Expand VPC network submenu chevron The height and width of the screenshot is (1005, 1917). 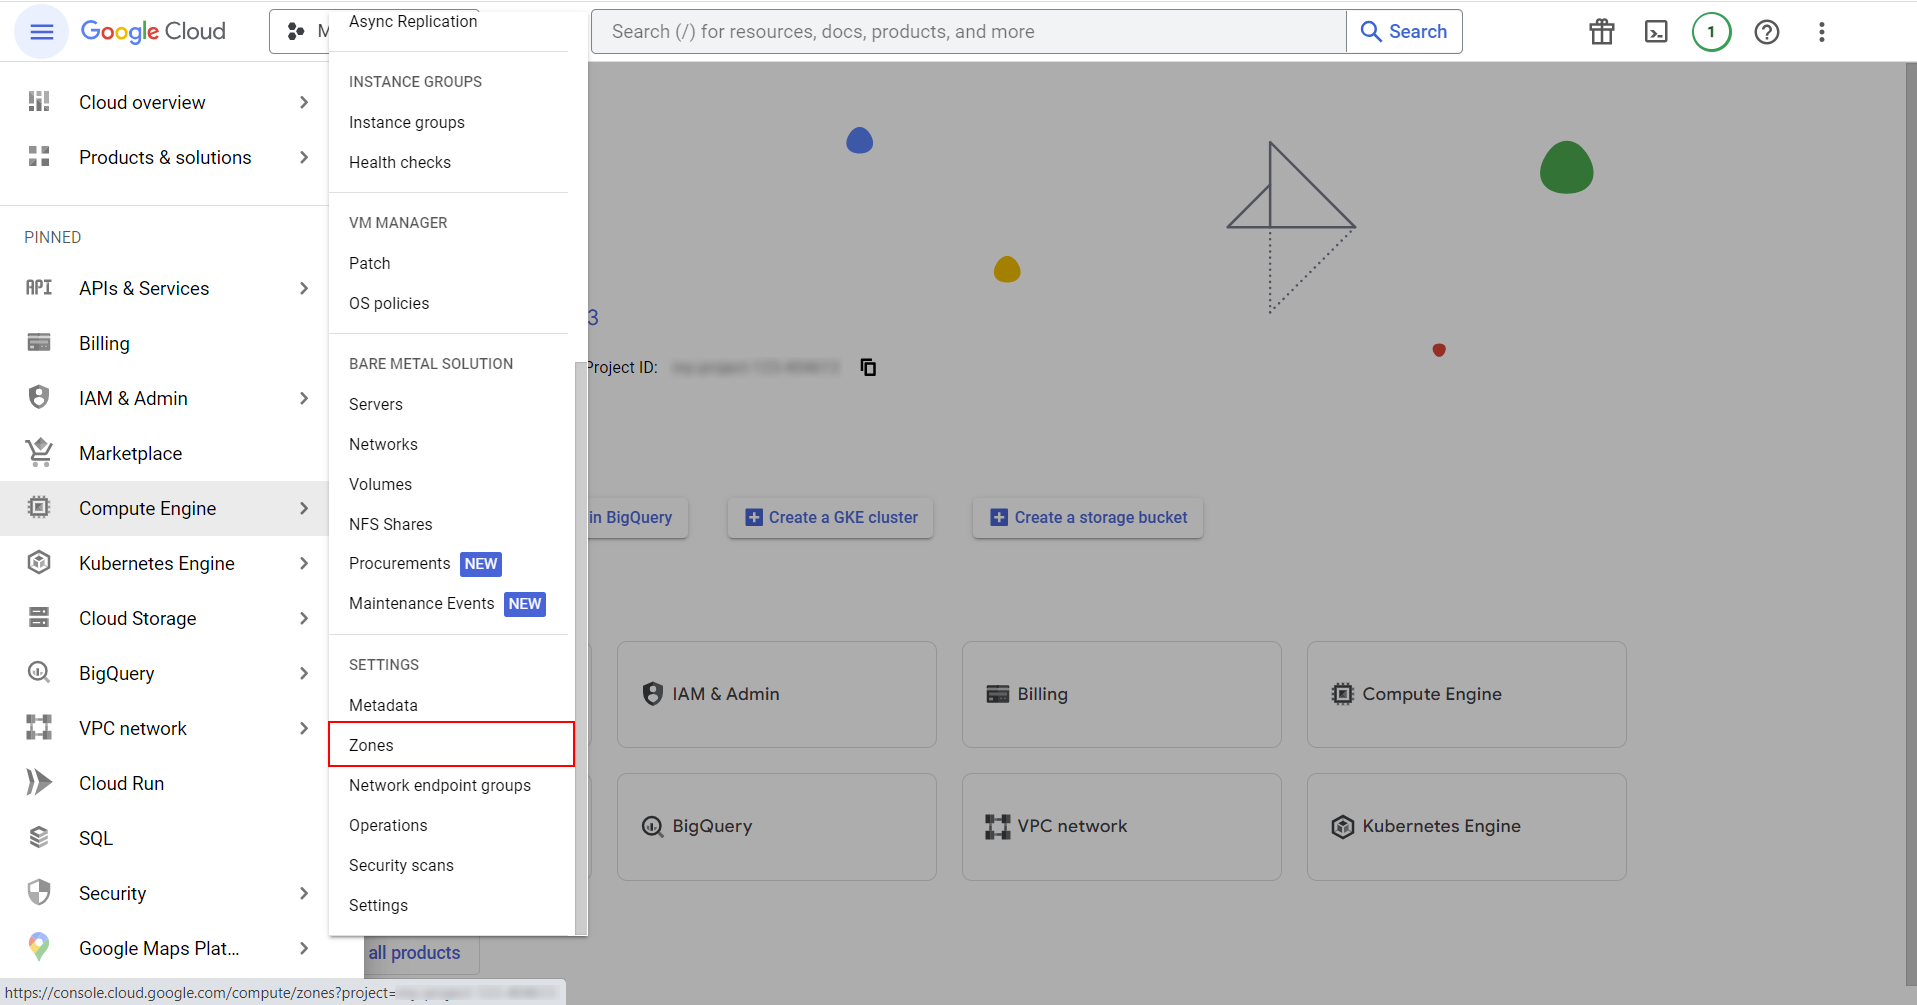[304, 728]
